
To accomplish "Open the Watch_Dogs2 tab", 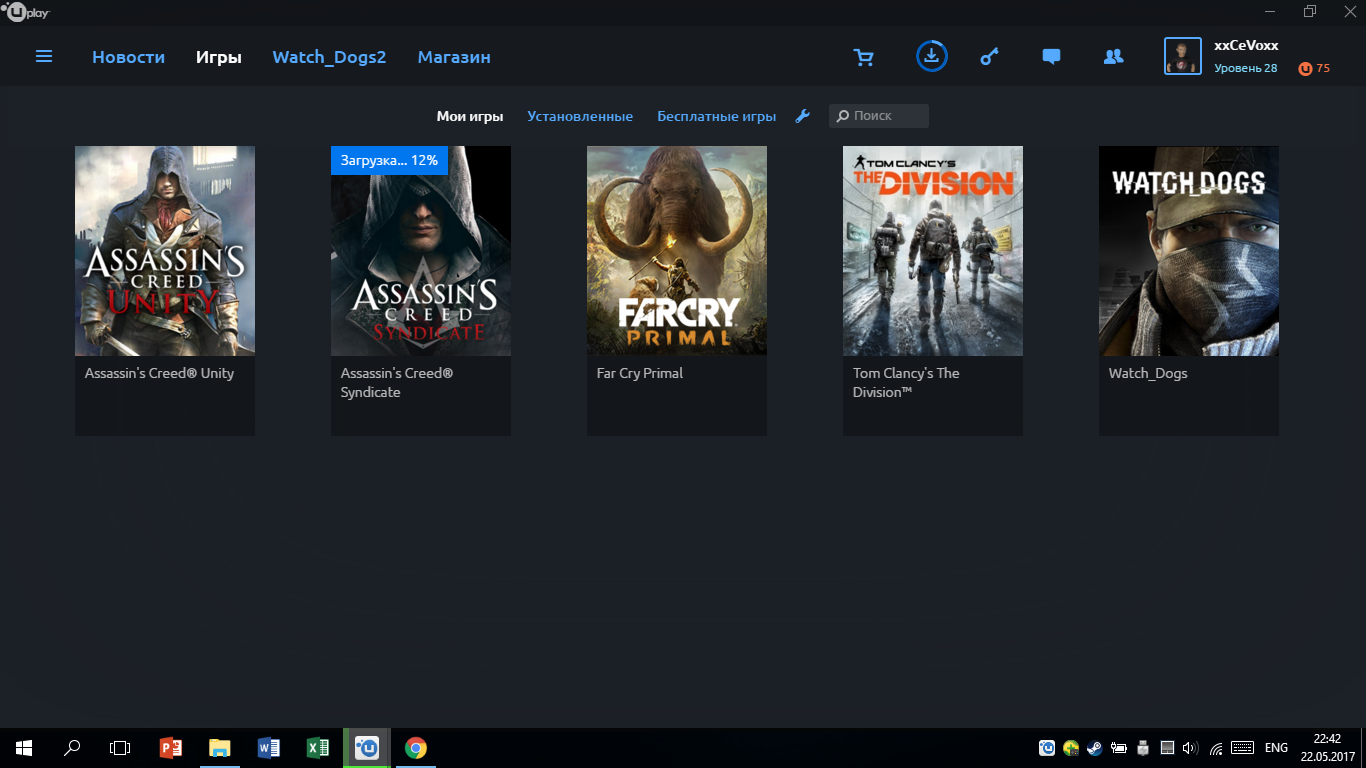I will point(329,57).
